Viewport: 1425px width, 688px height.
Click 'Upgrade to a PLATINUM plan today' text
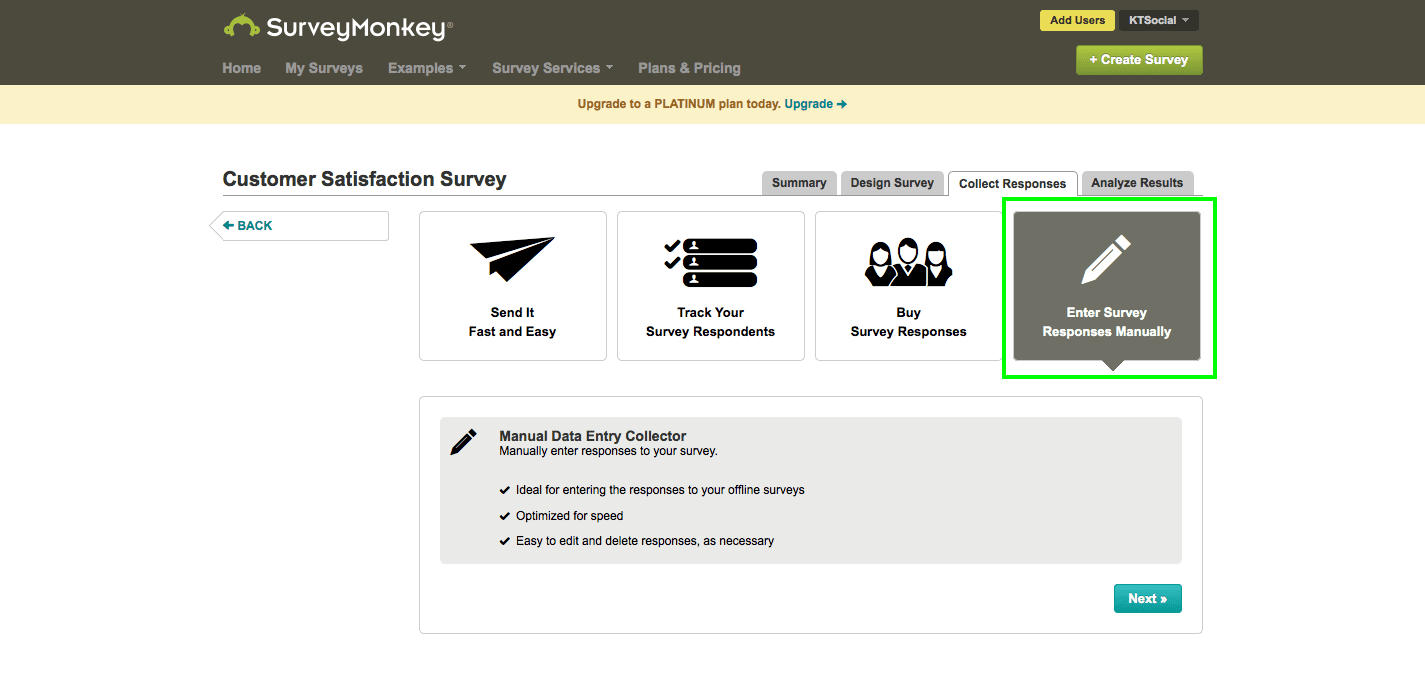point(679,104)
